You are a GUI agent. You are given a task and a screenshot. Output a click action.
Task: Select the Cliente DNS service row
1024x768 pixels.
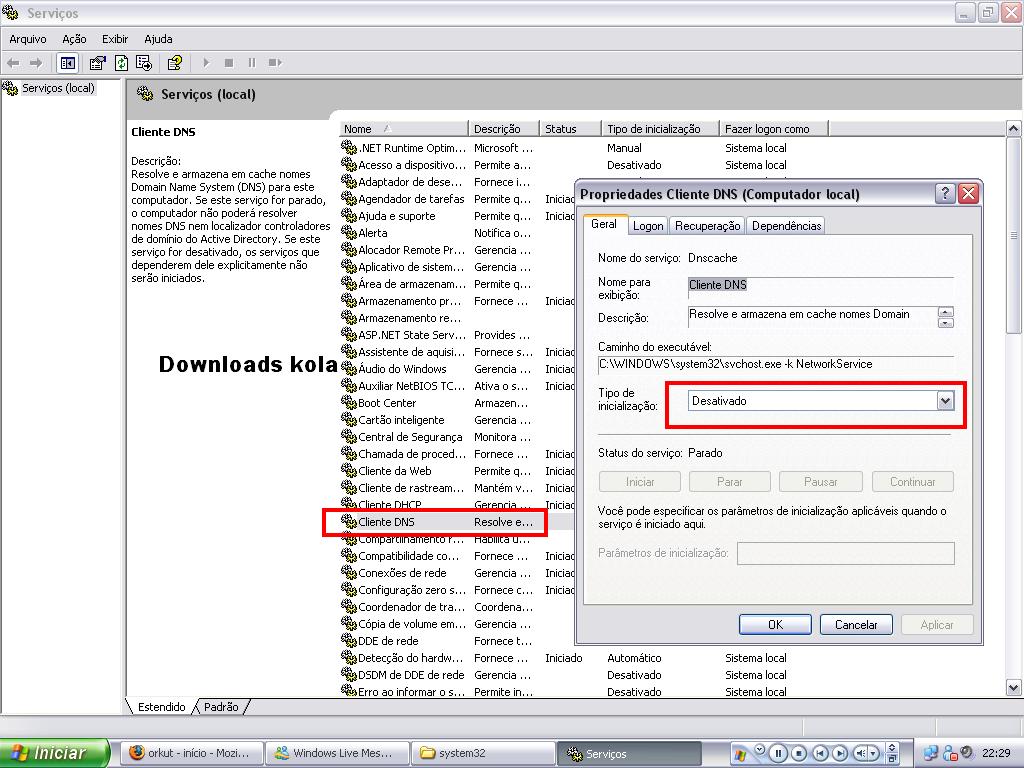click(x=436, y=522)
